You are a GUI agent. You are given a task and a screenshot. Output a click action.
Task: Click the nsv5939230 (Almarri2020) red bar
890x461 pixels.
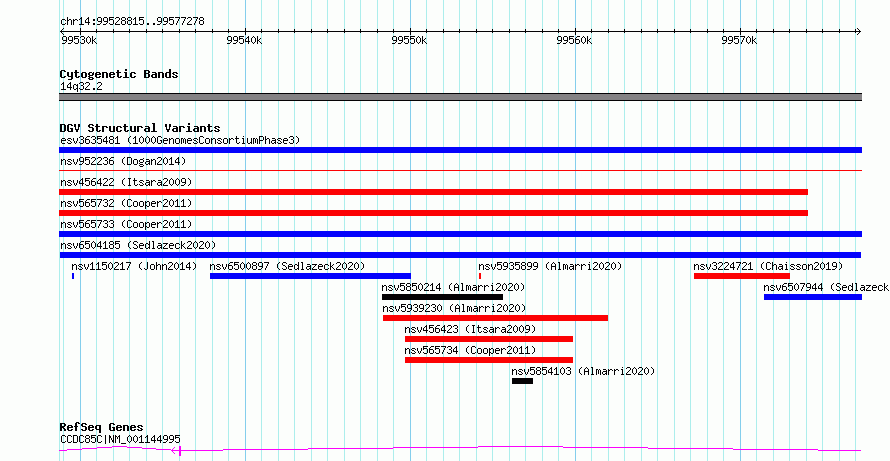coord(496,318)
